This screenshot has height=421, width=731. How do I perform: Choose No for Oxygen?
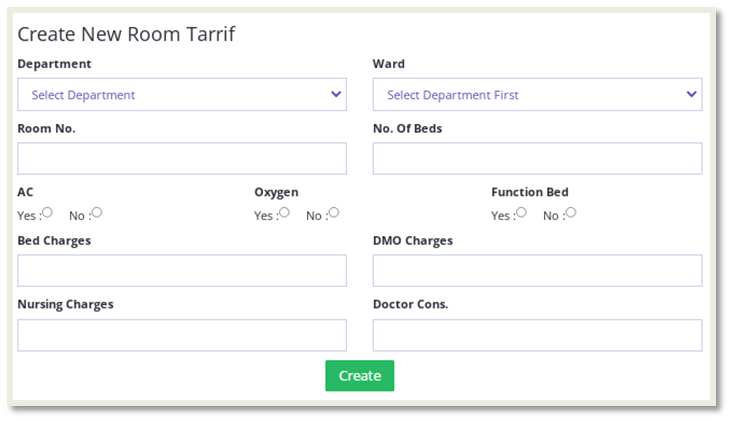334,213
